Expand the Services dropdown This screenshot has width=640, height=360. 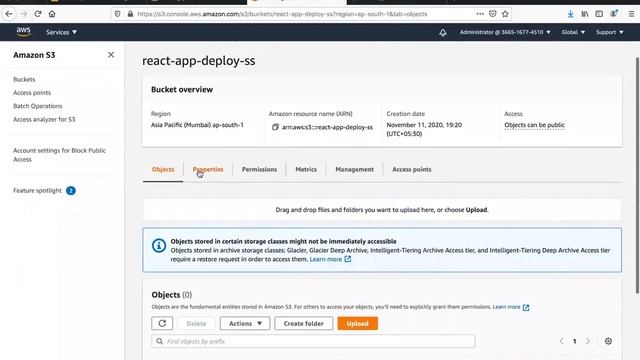61,32
